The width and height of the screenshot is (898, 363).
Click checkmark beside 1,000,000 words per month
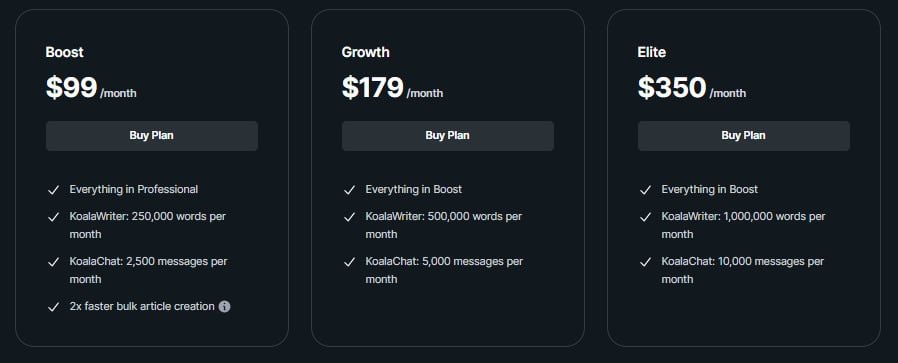tap(645, 218)
